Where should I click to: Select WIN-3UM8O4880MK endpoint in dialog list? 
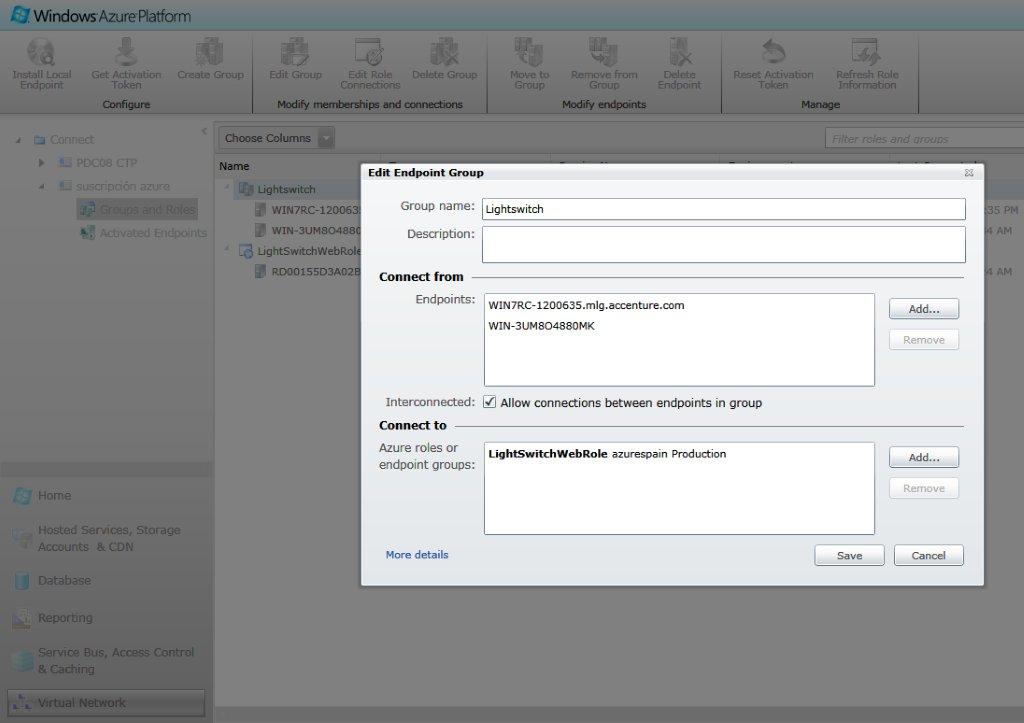pyautogui.click(x=541, y=326)
